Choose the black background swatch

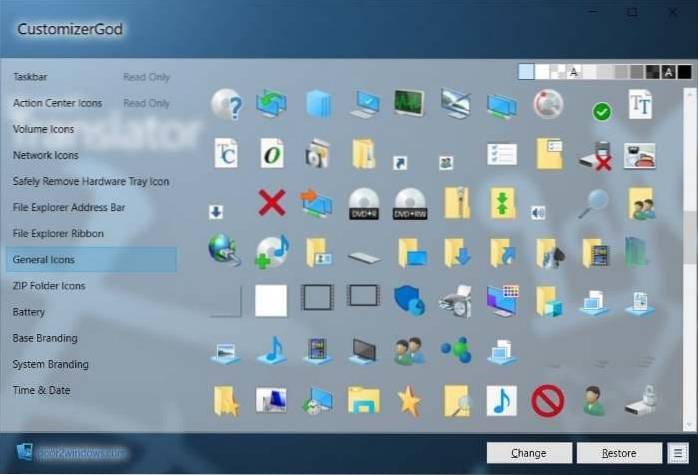(684, 72)
